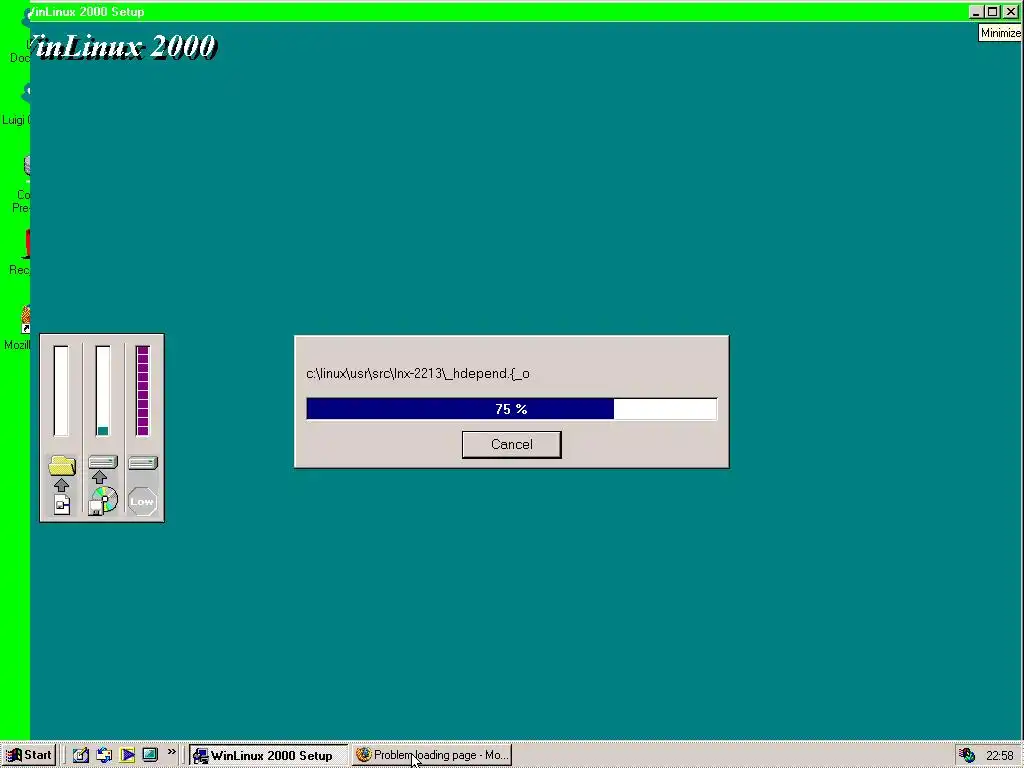Switch to Problem loading page Mozilla window

click(432, 755)
